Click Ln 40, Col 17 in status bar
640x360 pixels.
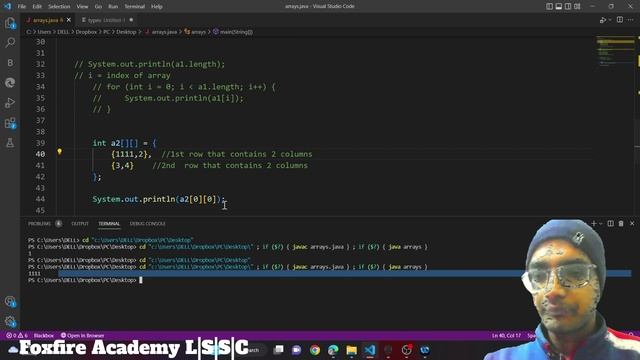[506, 336]
